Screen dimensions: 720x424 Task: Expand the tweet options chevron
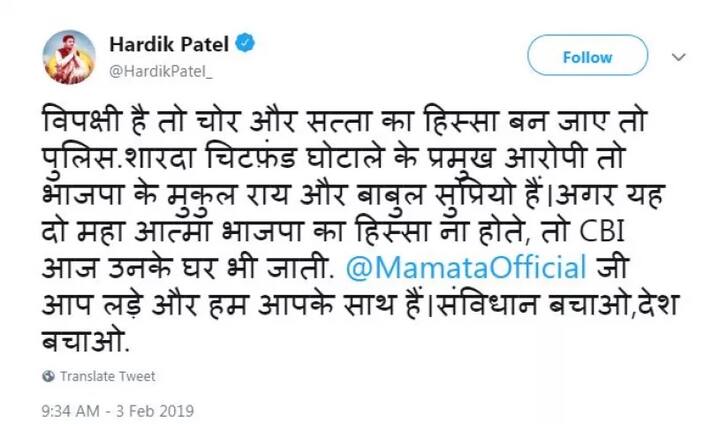coord(679,58)
